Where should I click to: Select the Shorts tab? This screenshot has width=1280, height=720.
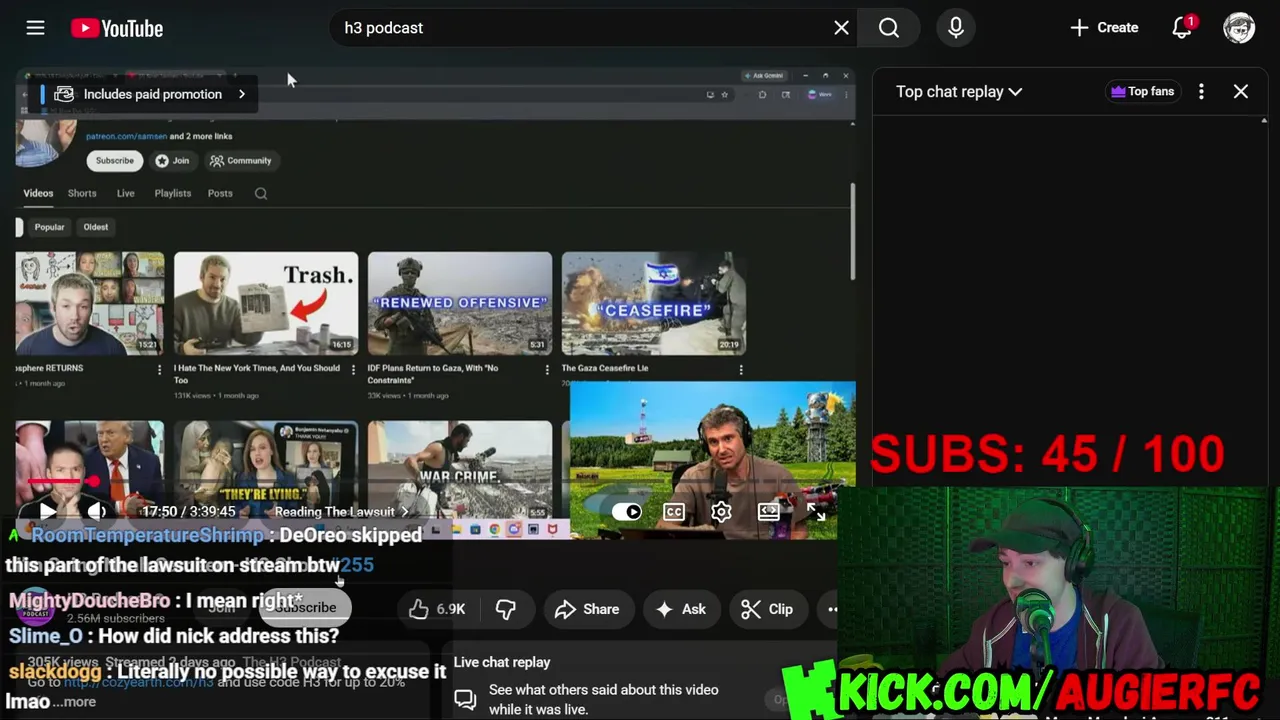(x=82, y=193)
